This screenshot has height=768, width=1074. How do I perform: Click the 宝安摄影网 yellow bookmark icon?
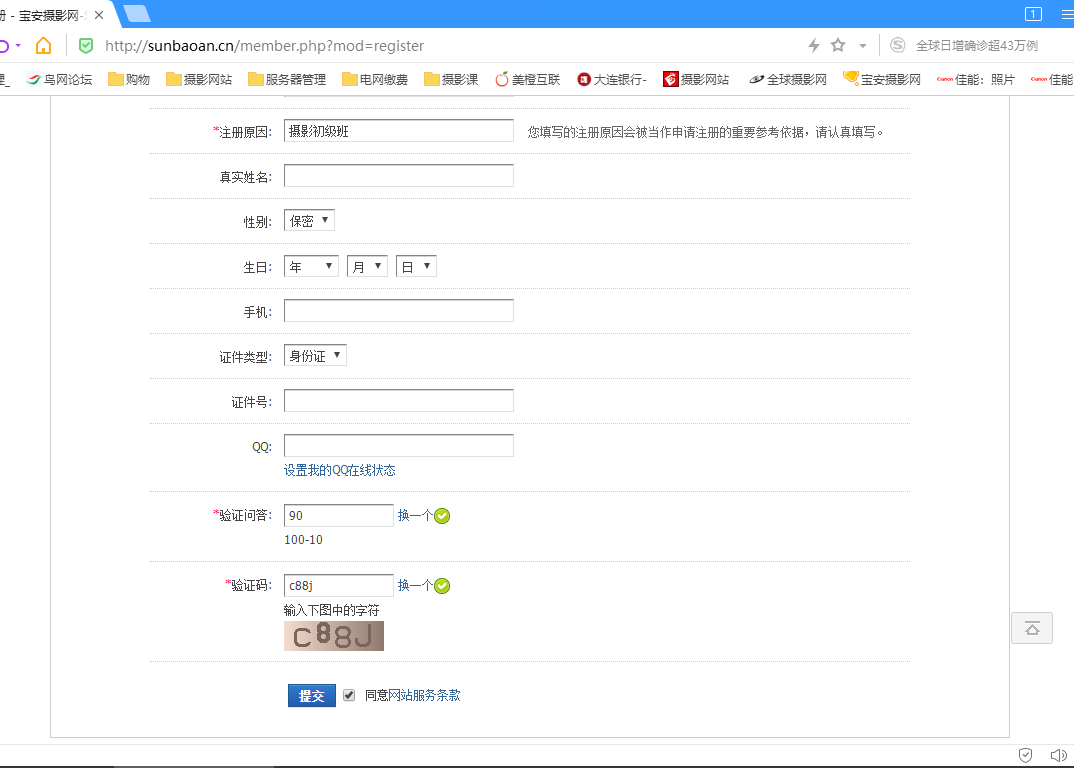click(x=851, y=78)
